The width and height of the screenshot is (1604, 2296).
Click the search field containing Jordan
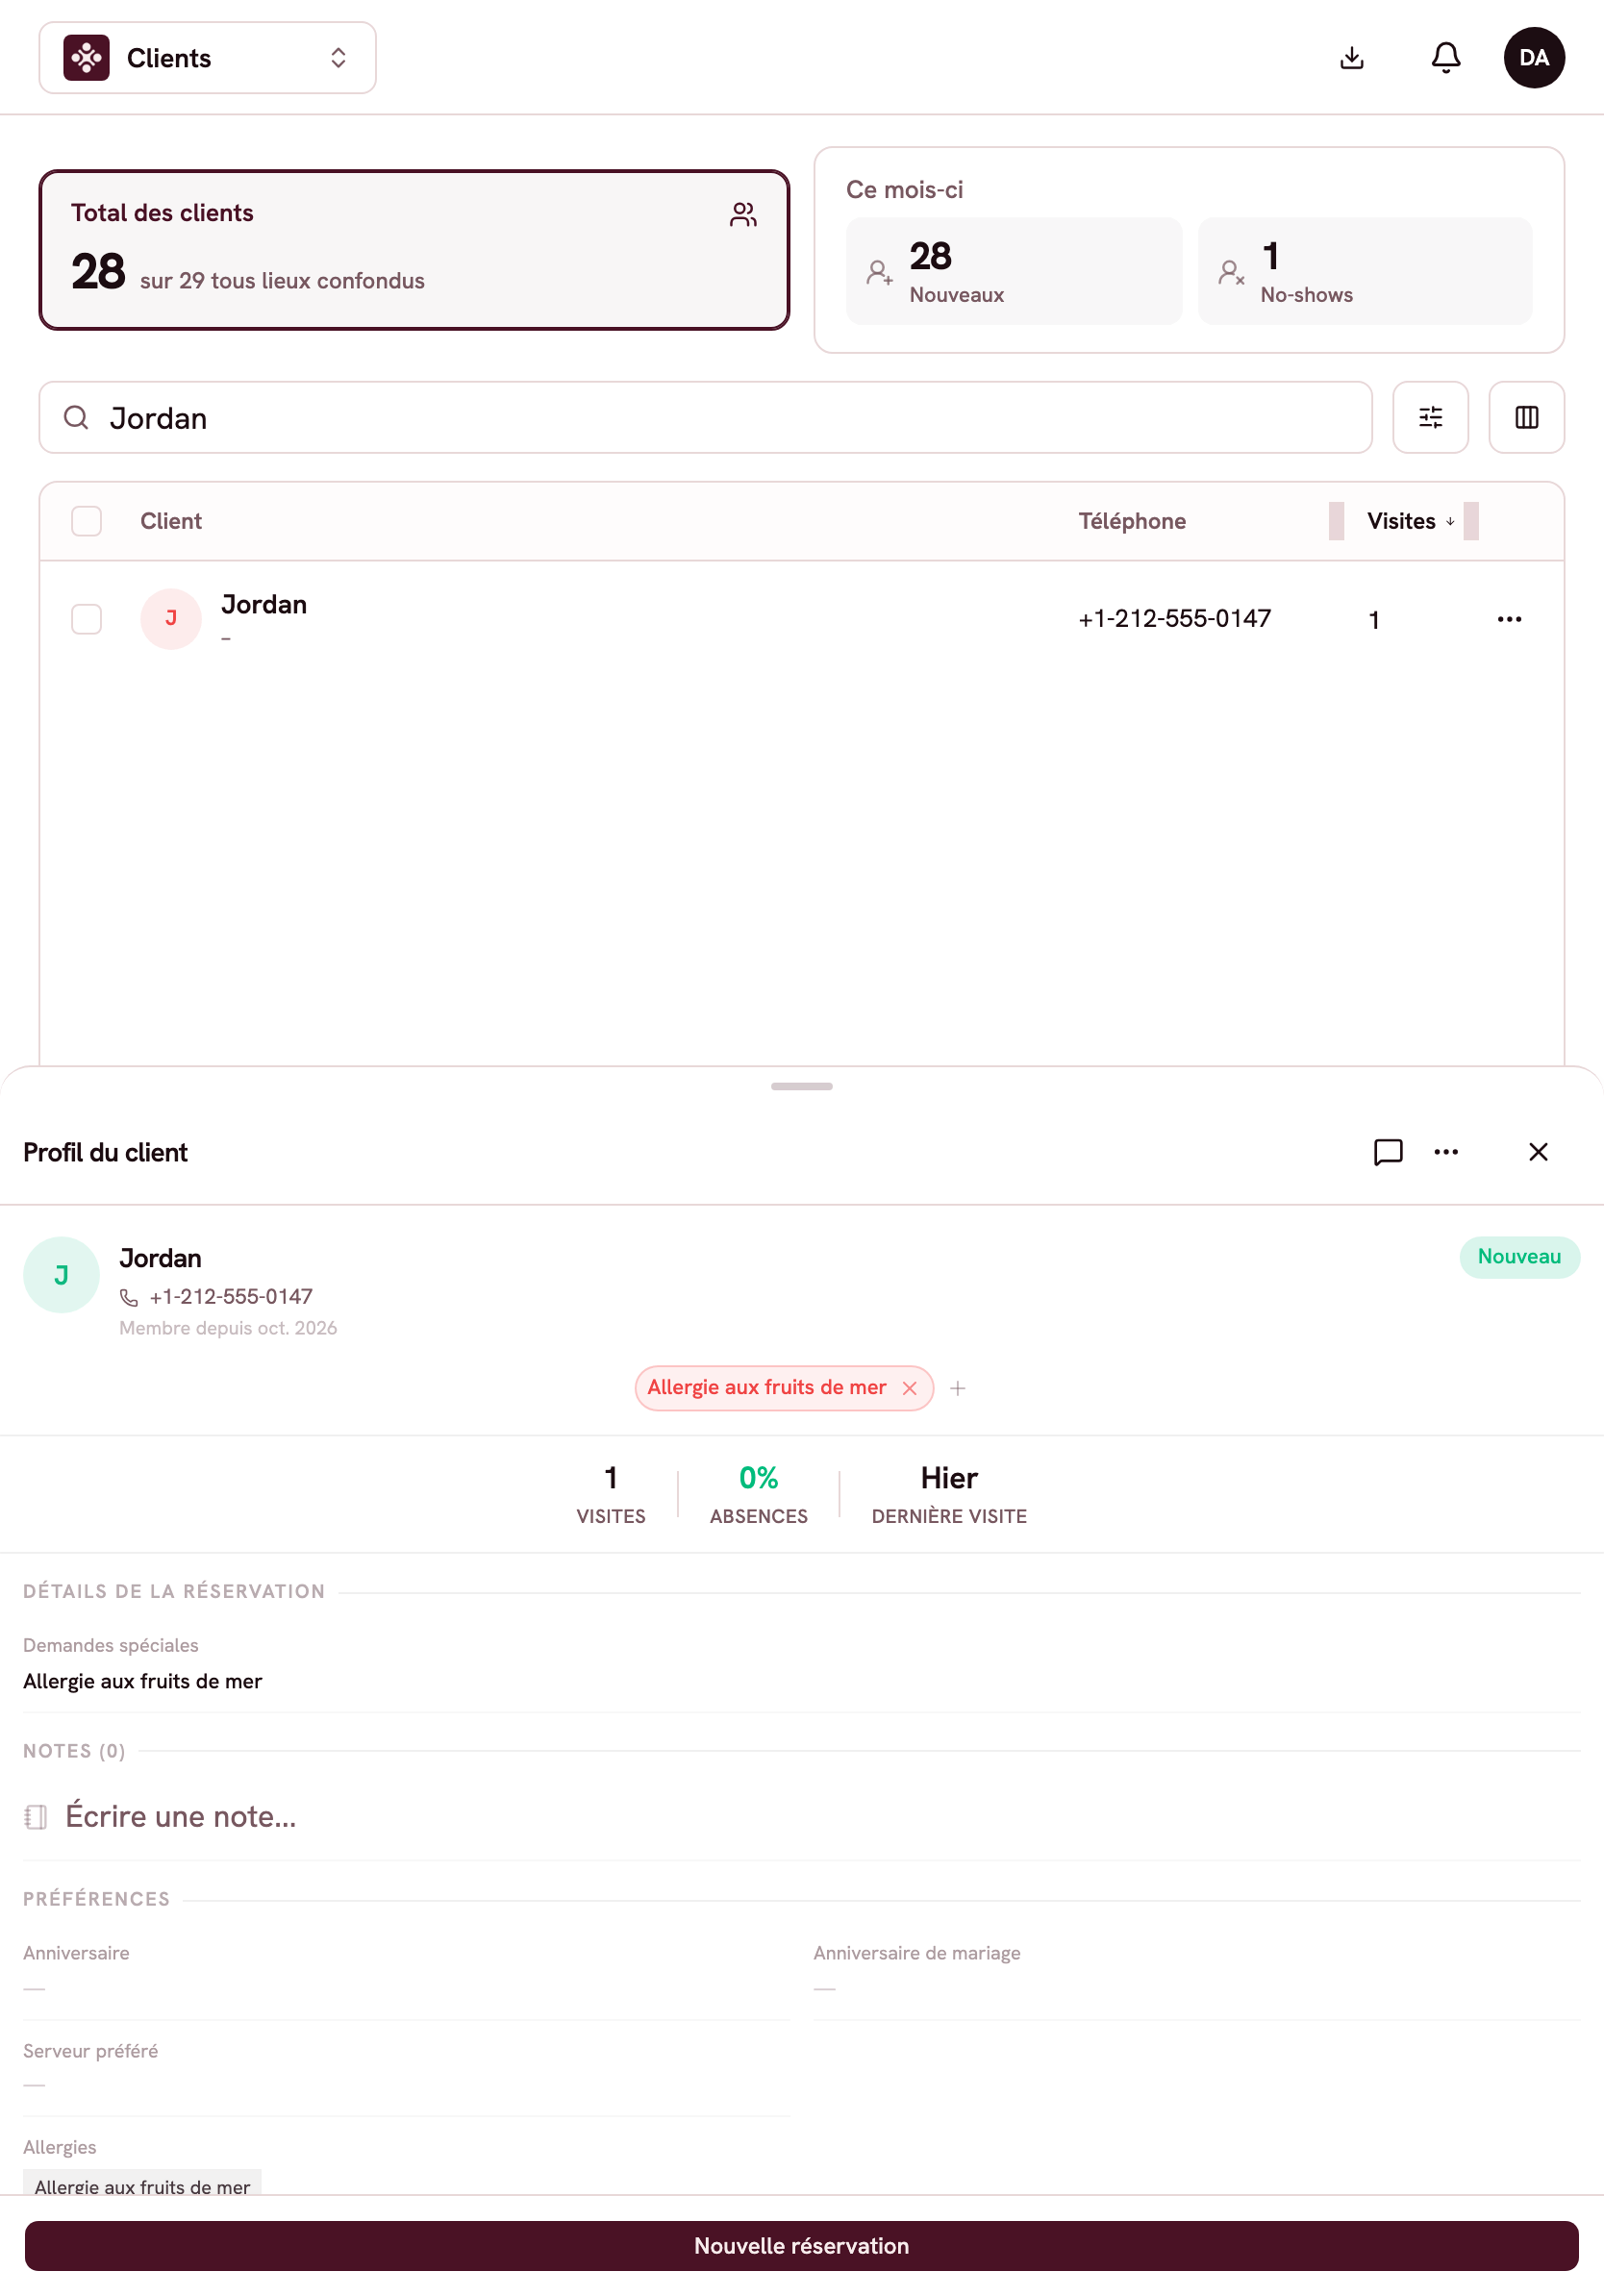click(705, 417)
